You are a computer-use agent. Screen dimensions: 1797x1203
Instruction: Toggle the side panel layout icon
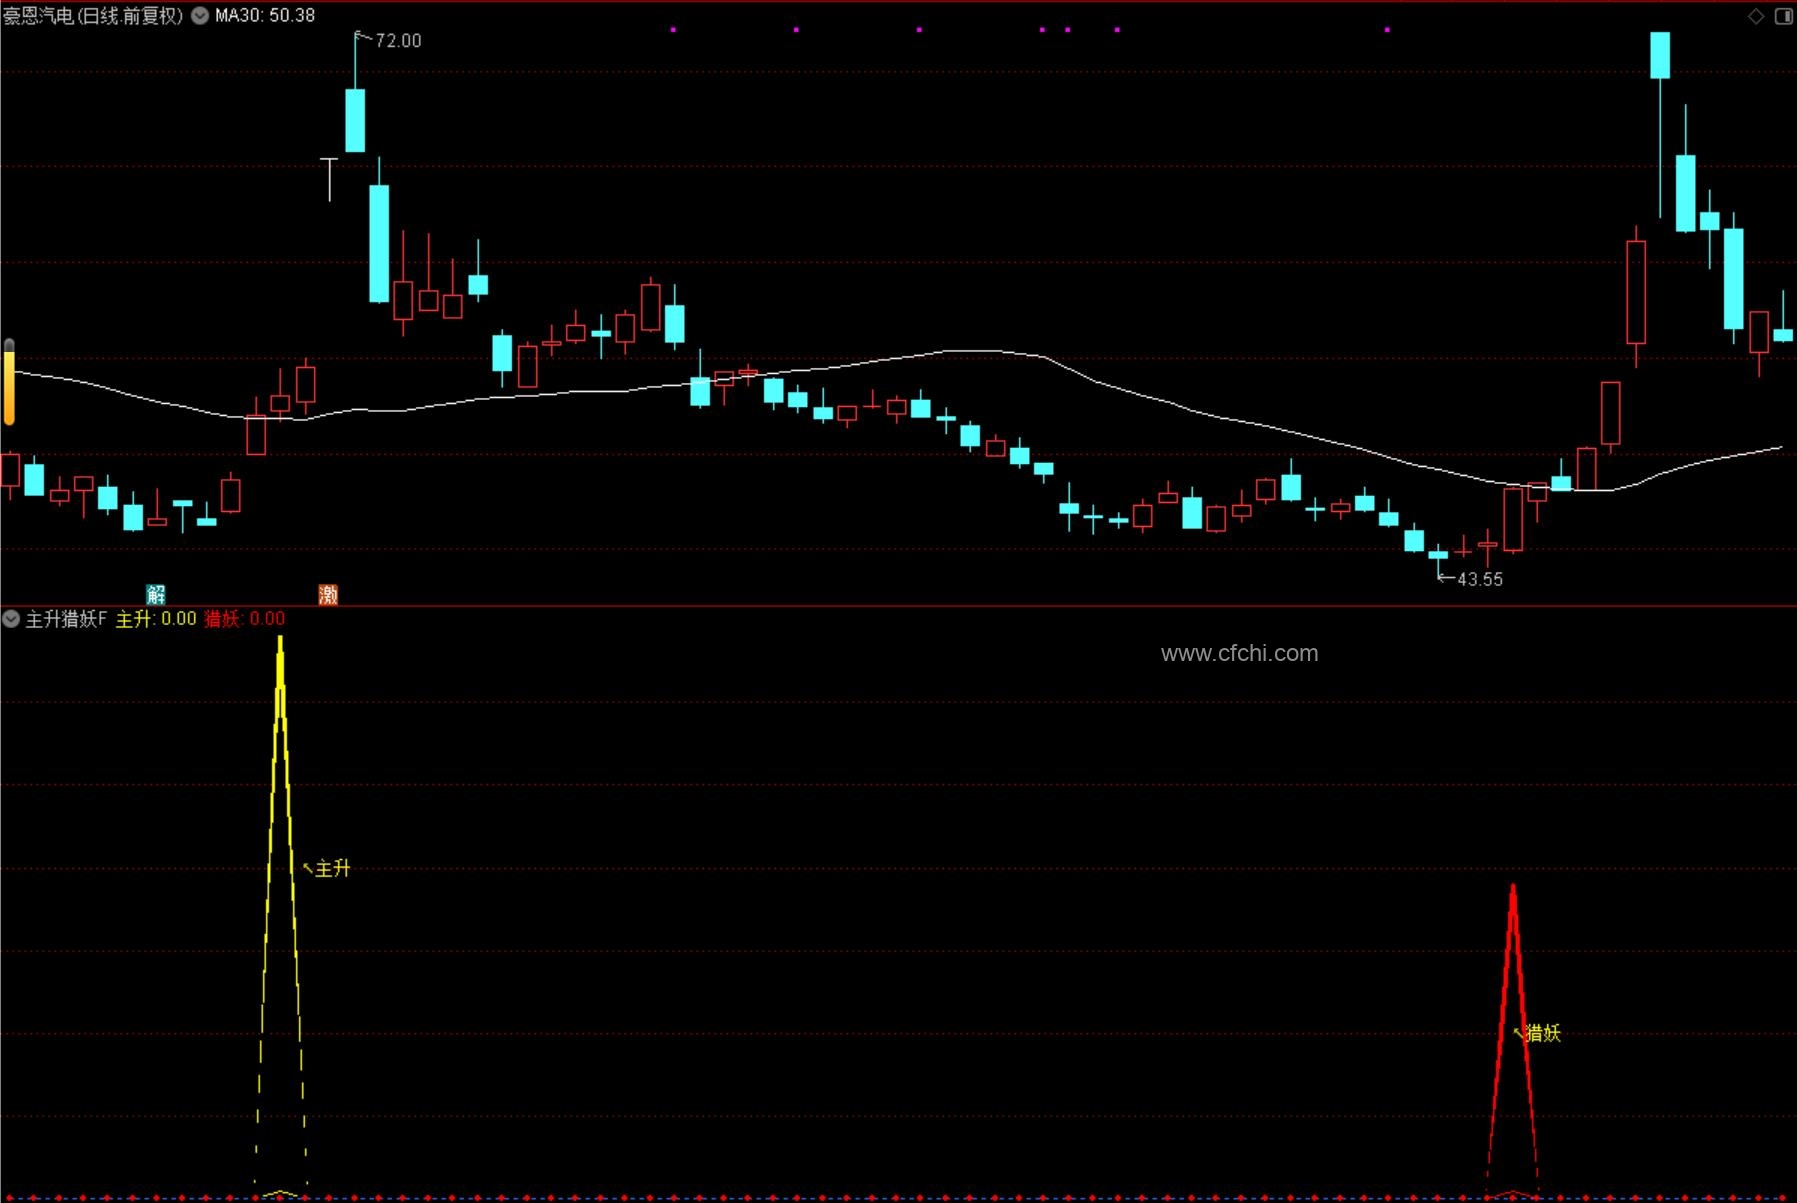click(1784, 16)
